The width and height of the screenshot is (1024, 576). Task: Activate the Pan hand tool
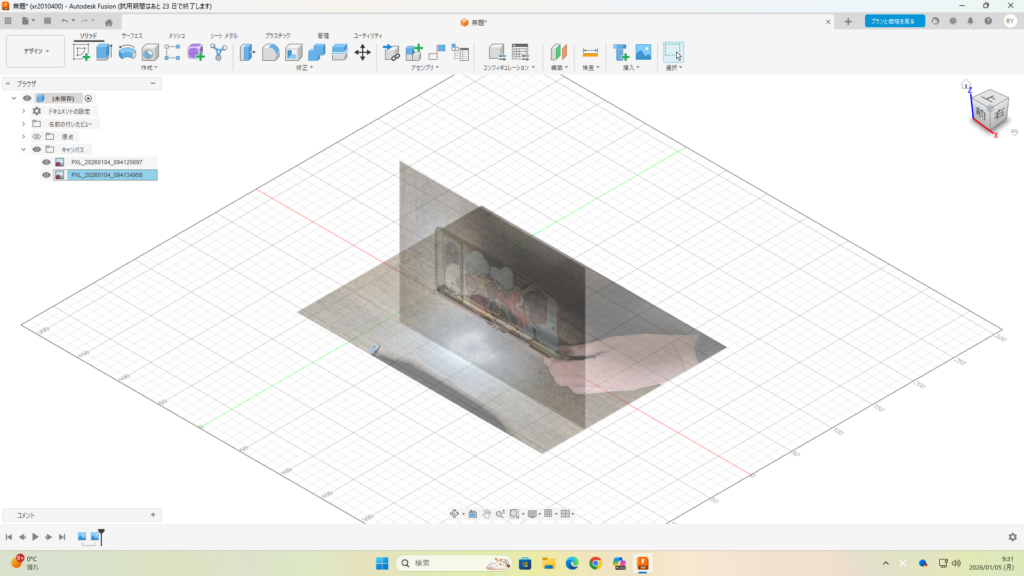tap(486, 513)
